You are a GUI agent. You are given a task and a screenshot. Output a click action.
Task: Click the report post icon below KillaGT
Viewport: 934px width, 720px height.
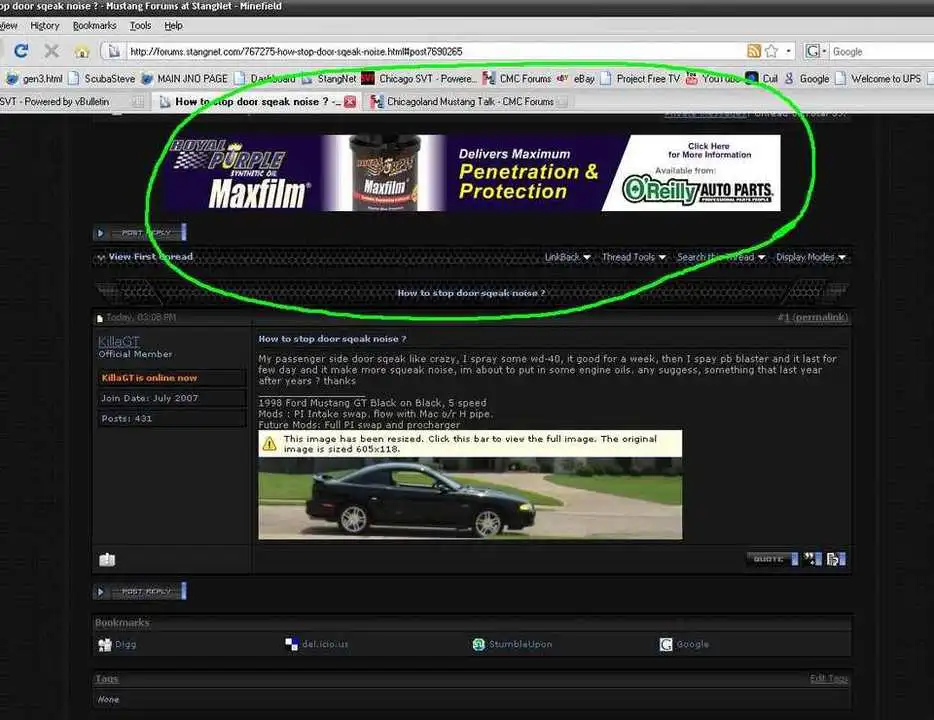[107, 560]
